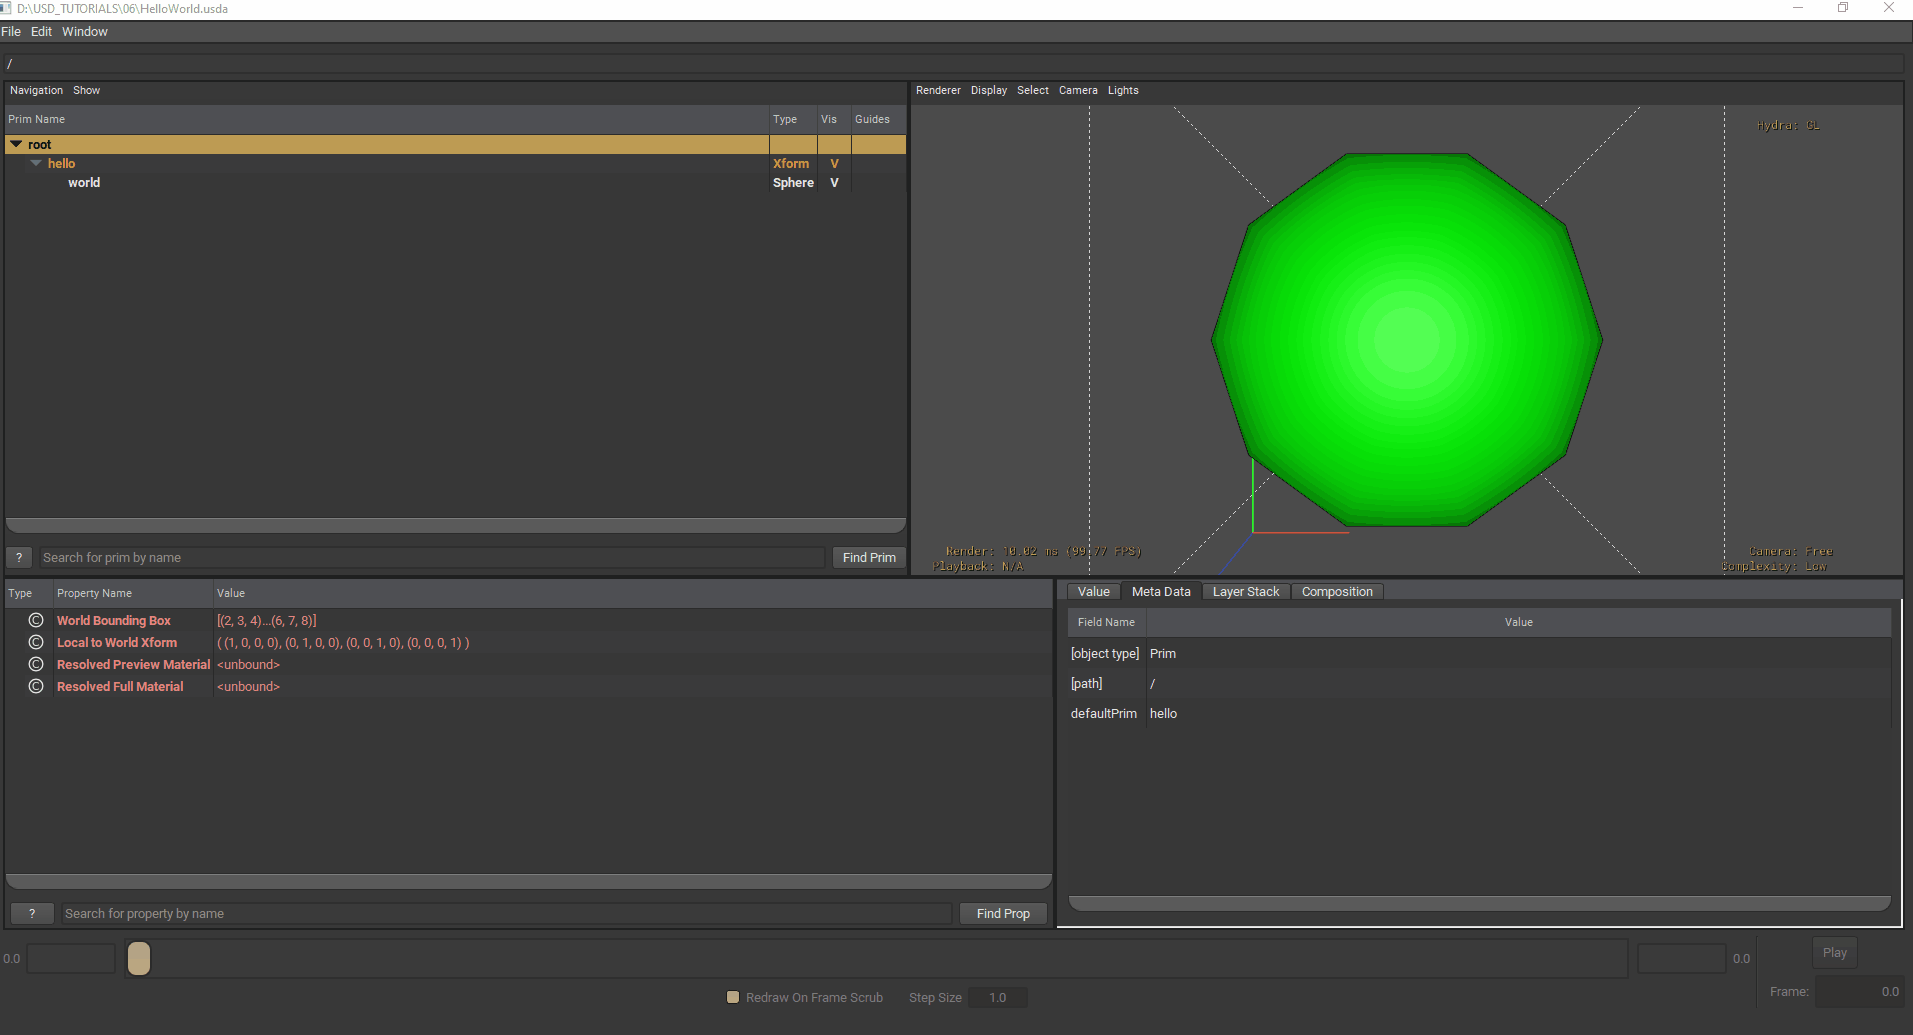The width and height of the screenshot is (1913, 1035).
Task: Collapse the root prim in the tree
Action: [x=16, y=144]
